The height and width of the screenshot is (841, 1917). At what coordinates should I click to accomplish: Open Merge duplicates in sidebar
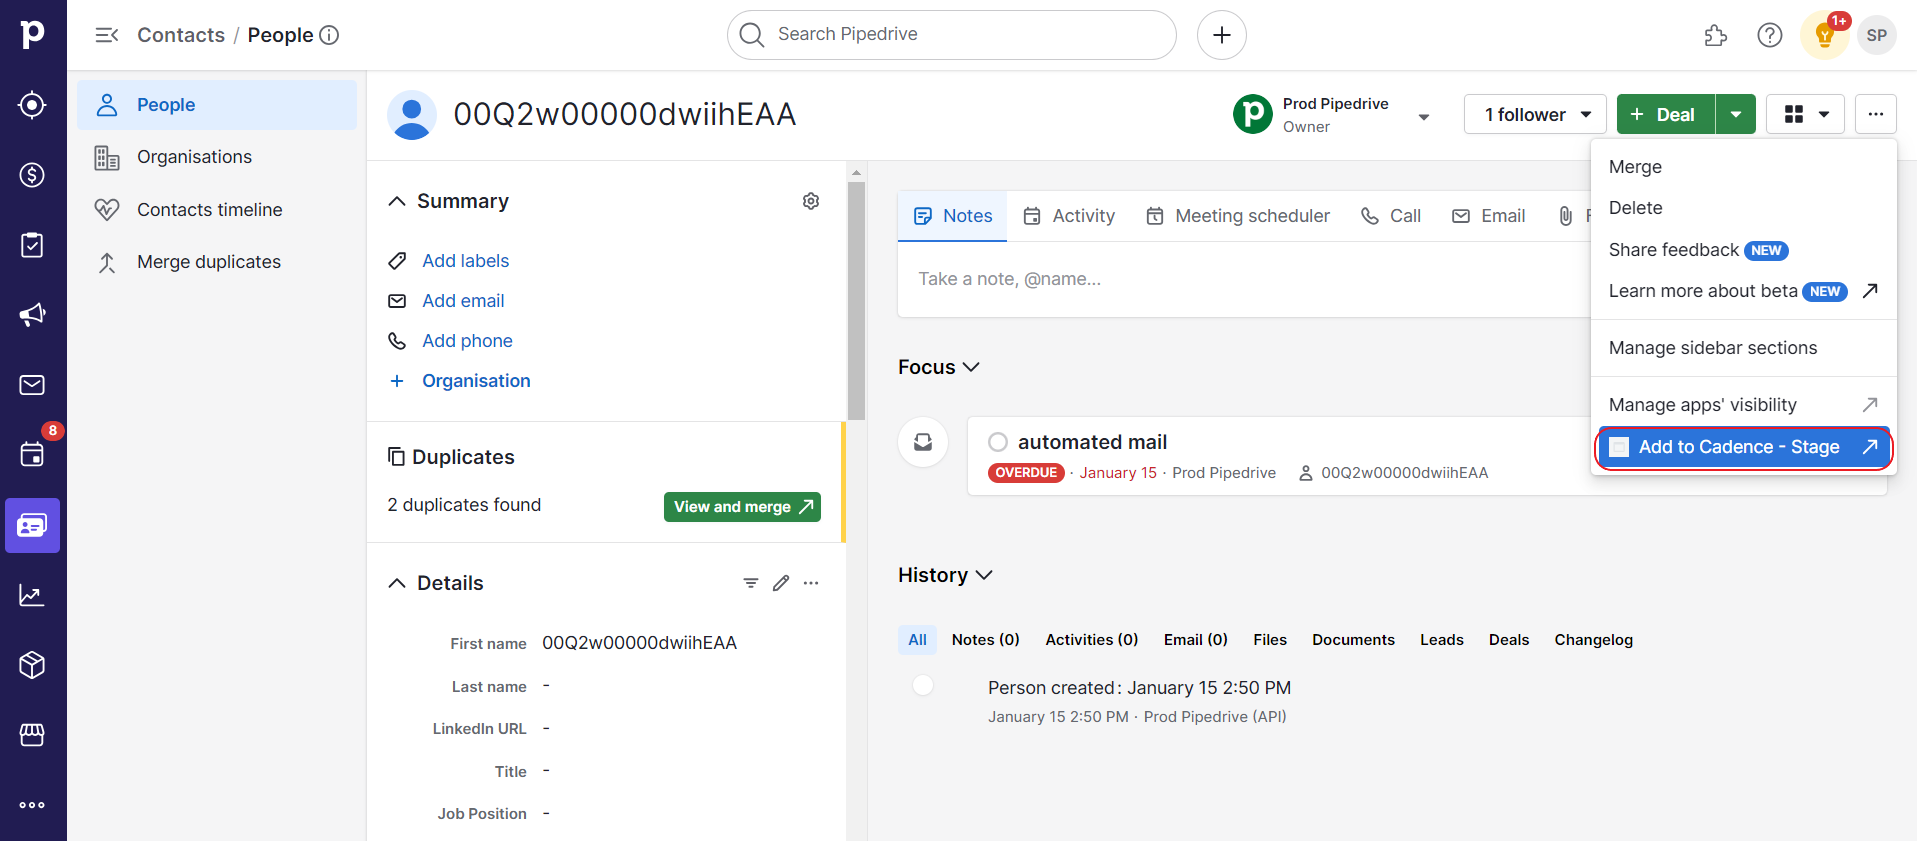coord(217,262)
